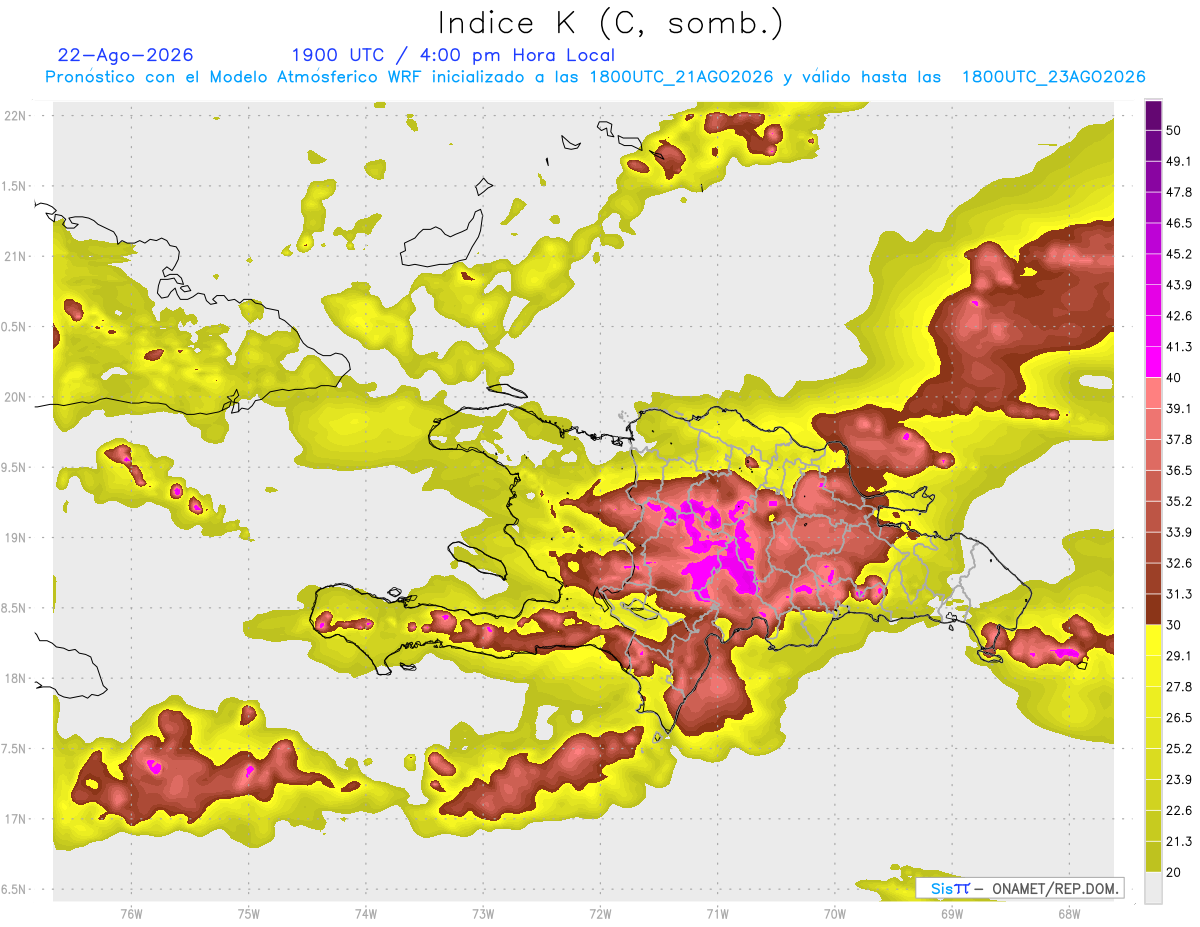Screen dimensions: 1200x927
Task: Click the '43.9' colorbar value
Action: 1178,285
